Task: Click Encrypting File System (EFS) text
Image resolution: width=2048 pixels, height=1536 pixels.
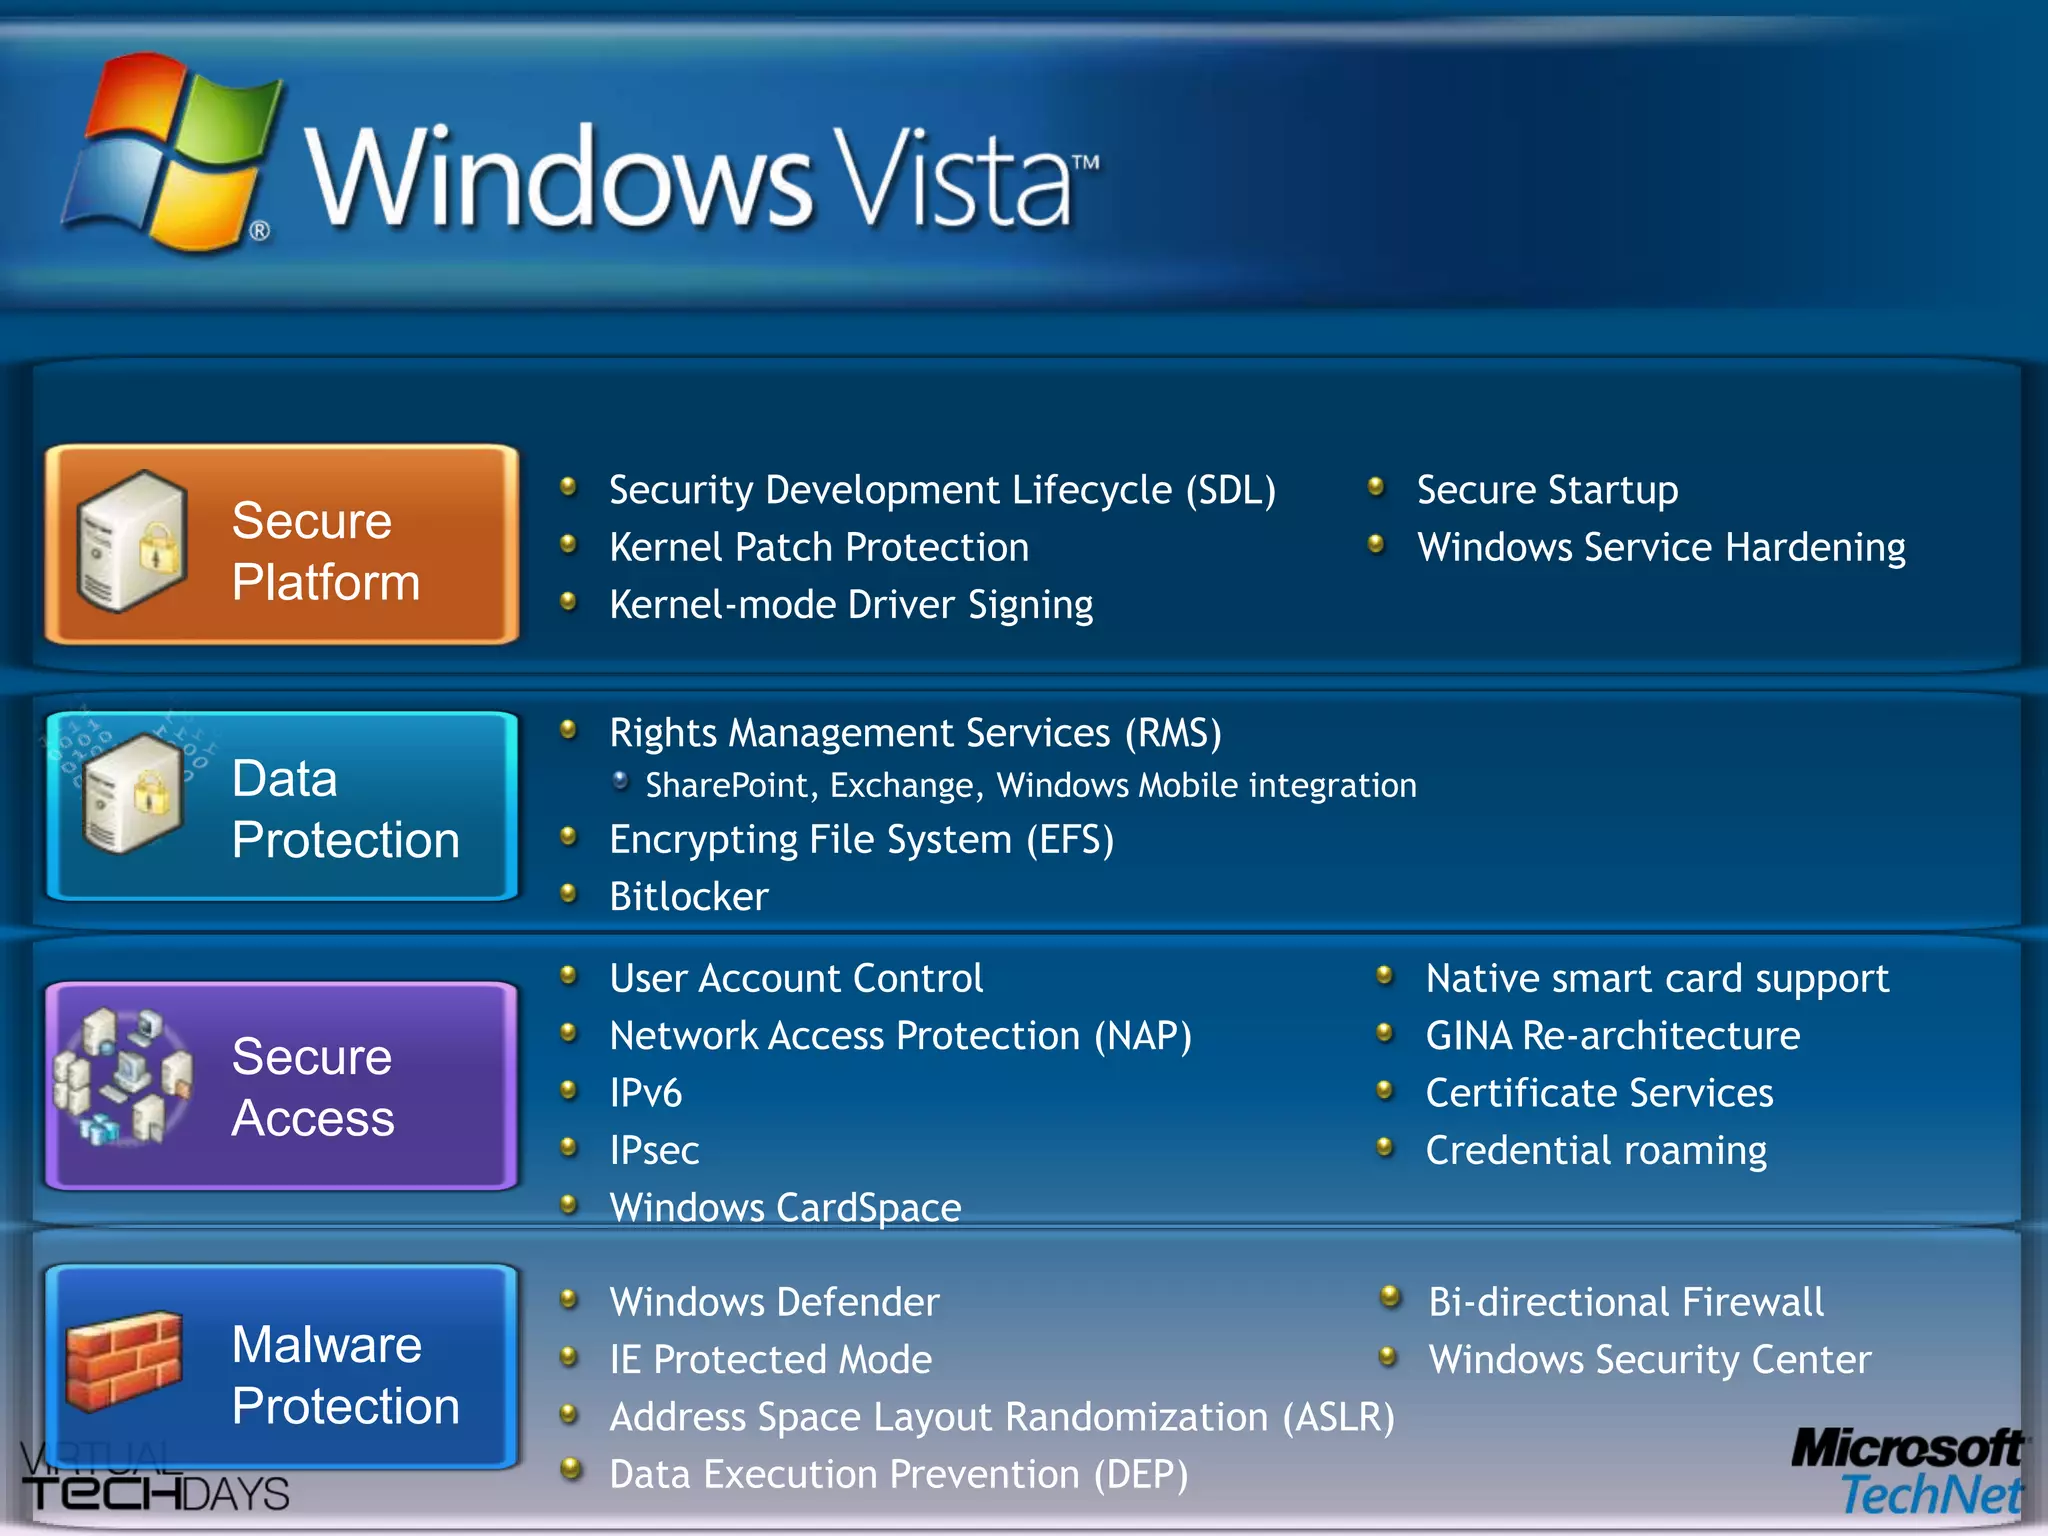Action: click(x=862, y=841)
